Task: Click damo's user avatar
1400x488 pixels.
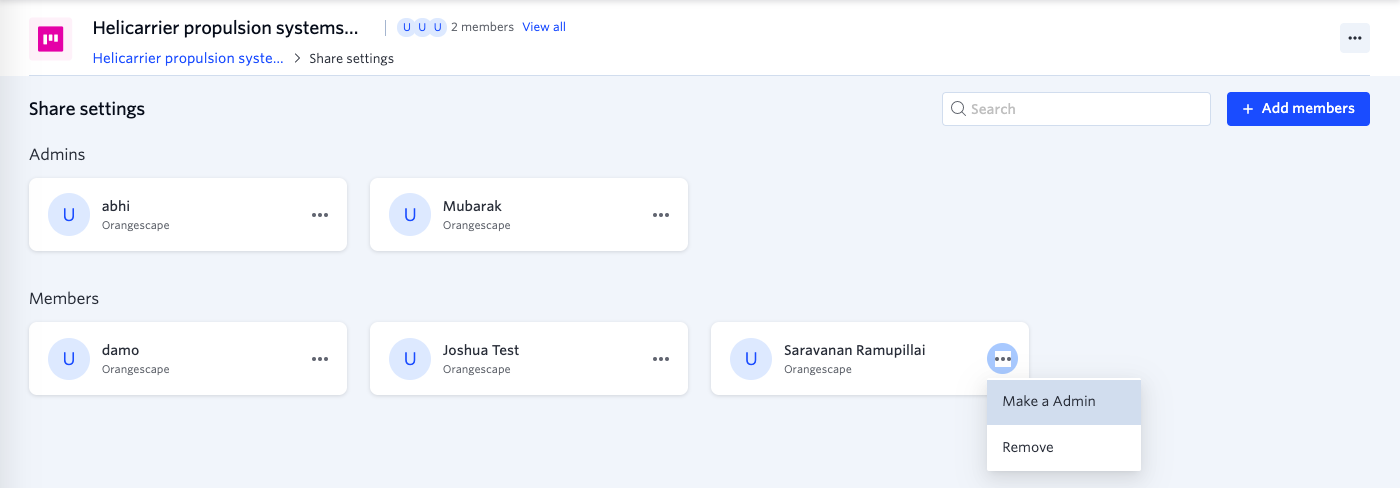Action: [x=69, y=359]
